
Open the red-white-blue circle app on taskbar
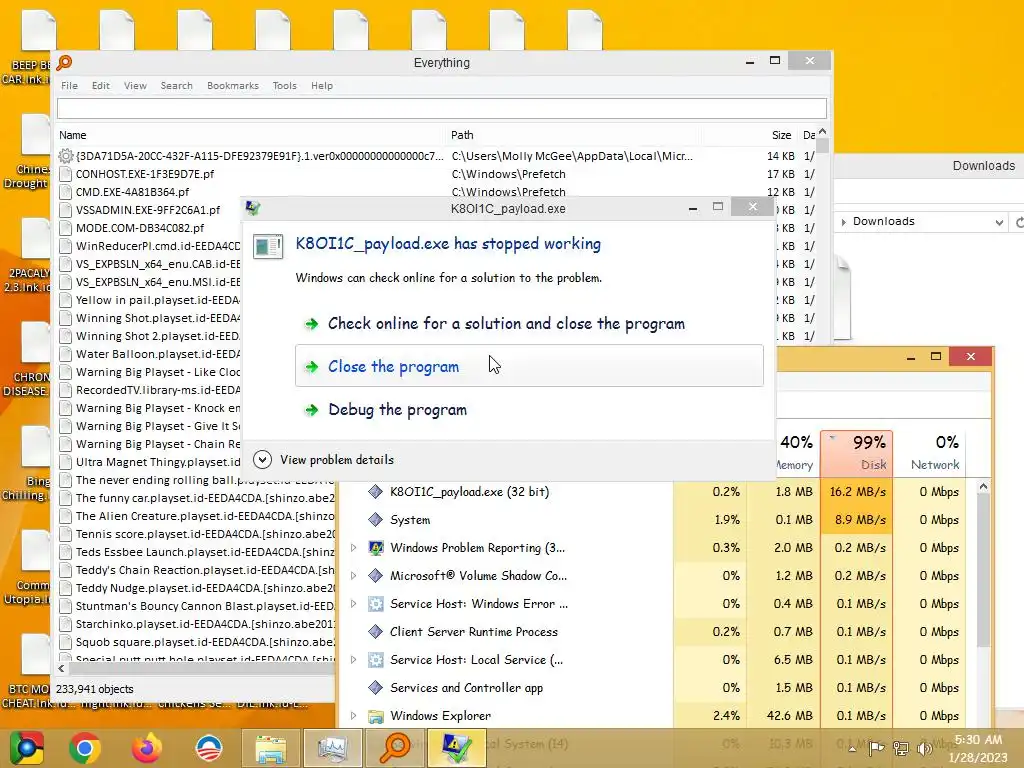pos(209,748)
